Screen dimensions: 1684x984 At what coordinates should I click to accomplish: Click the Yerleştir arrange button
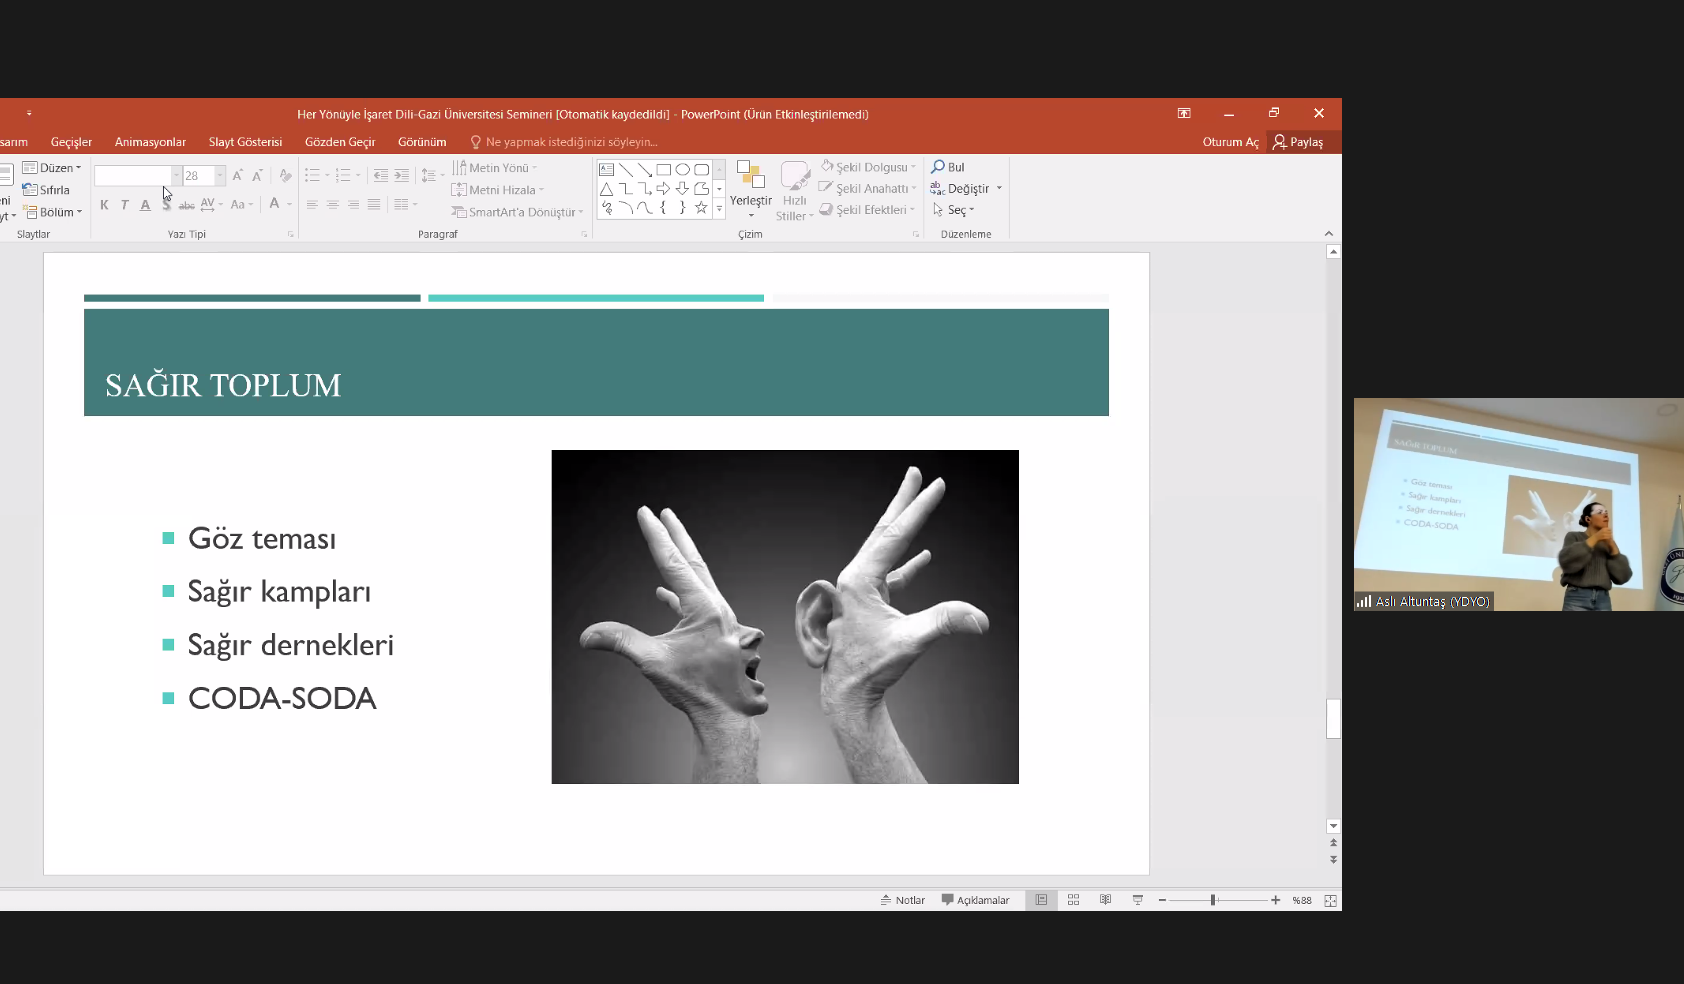(750, 189)
